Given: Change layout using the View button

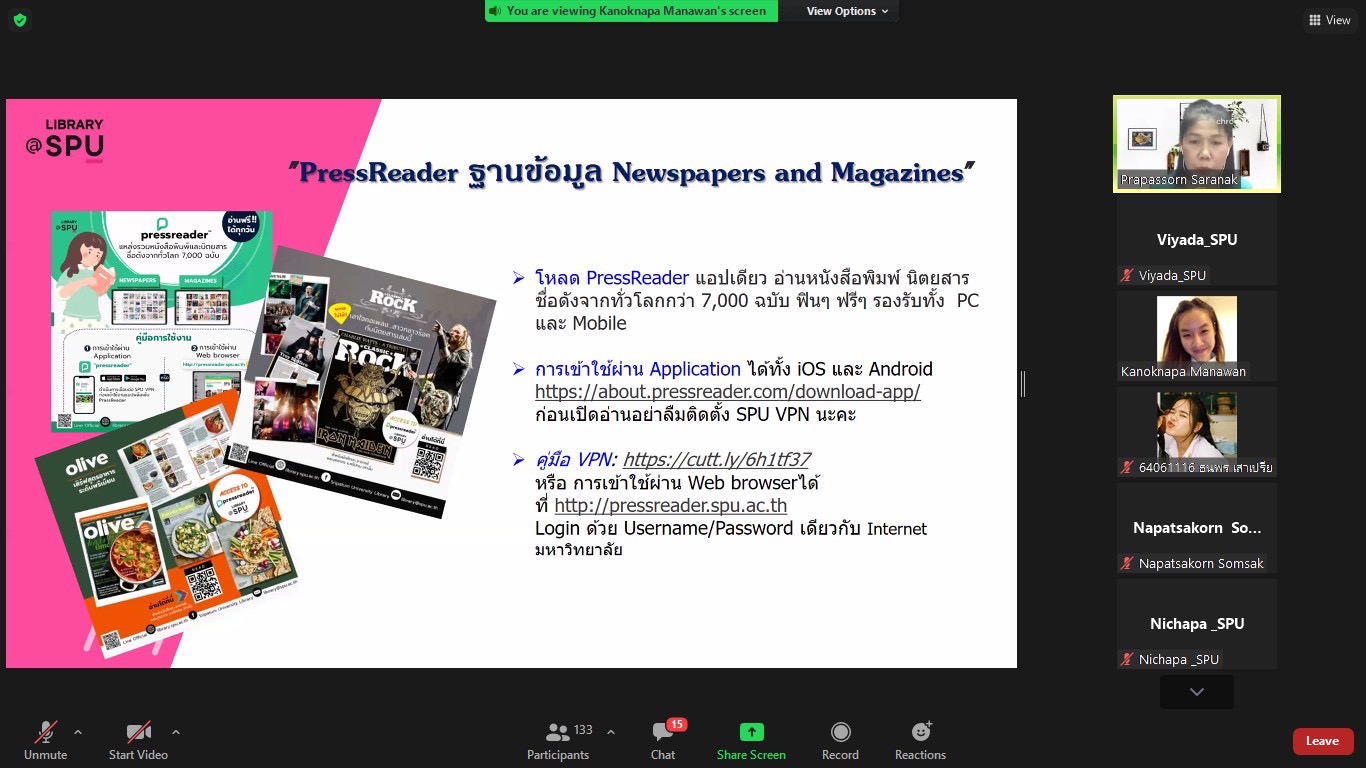Looking at the screenshot, I should (x=1329, y=20).
